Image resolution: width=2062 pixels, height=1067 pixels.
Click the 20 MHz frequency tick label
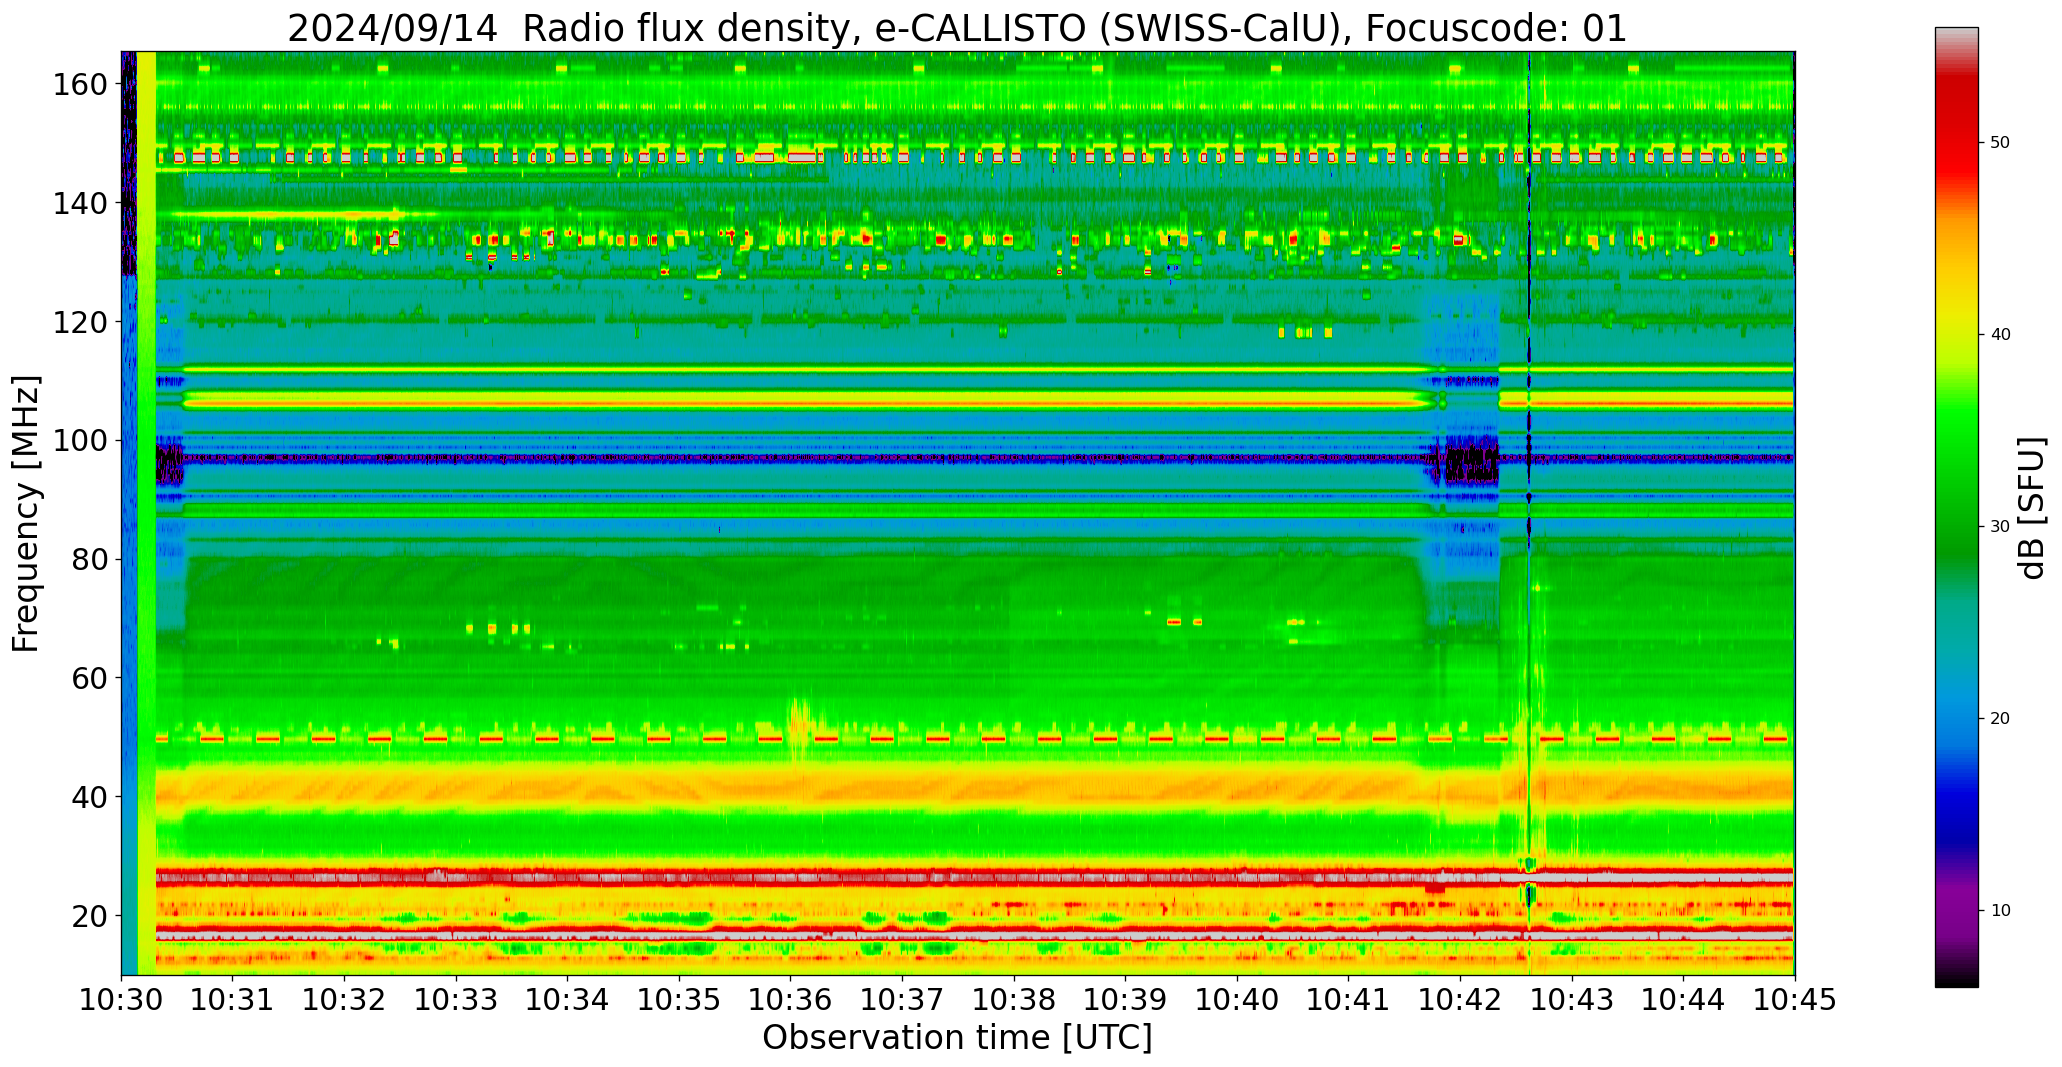[91, 916]
